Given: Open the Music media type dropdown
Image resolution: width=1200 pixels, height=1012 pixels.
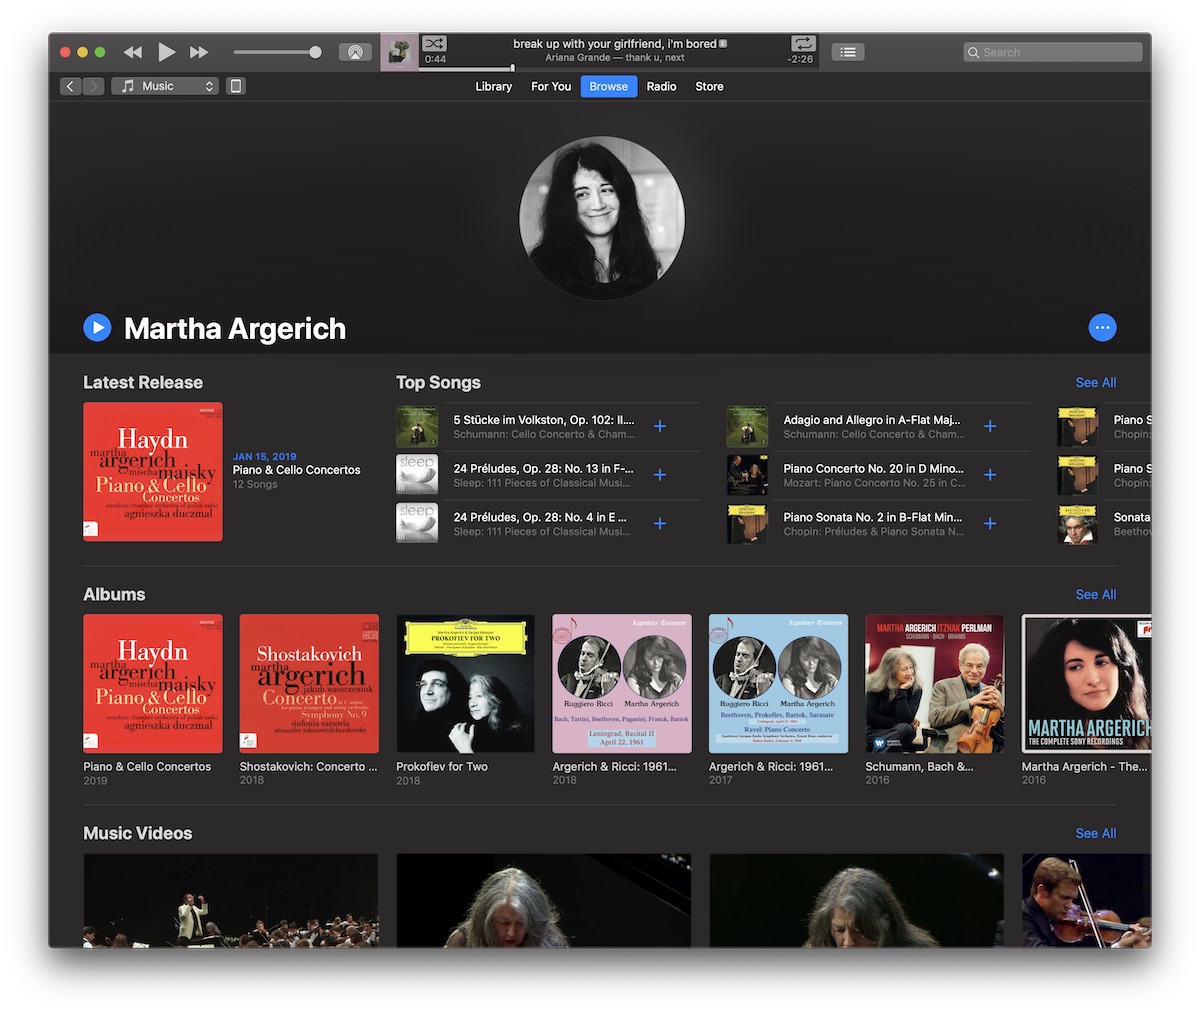Looking at the screenshot, I should tap(165, 86).
